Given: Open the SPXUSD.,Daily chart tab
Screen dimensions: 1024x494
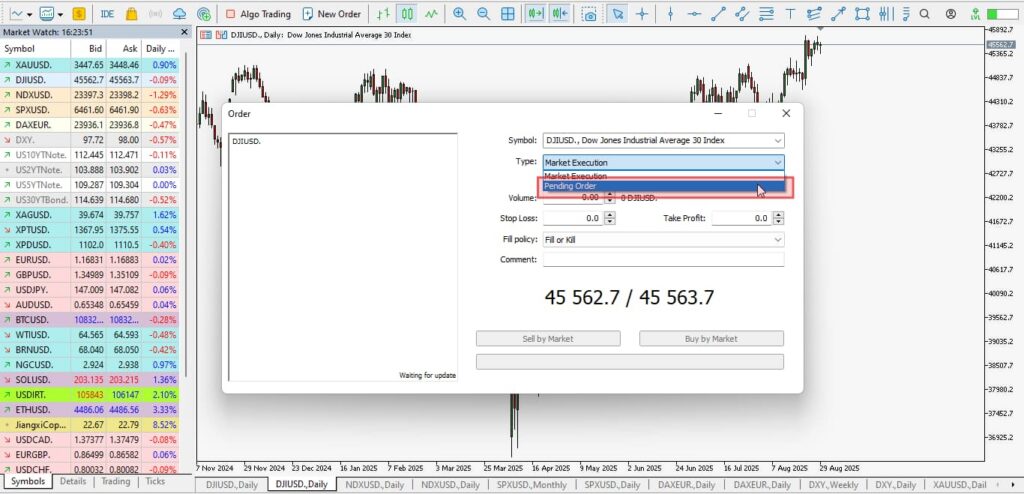Looking at the screenshot, I should coord(611,485).
